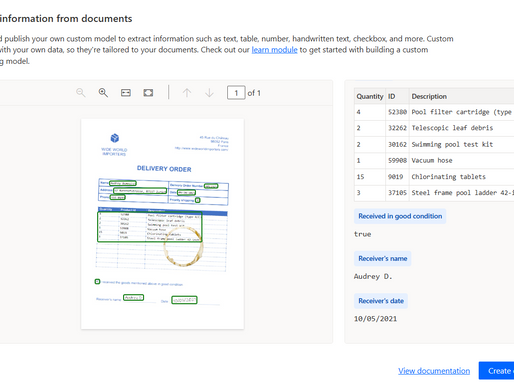Select the fit to page icon
The height and width of the screenshot is (386, 514).
[148, 93]
